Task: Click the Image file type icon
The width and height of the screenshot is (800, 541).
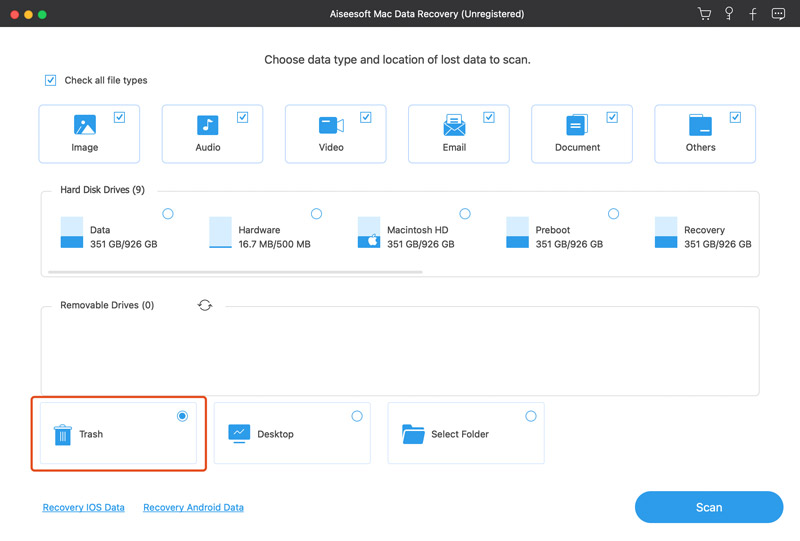Action: 85,125
